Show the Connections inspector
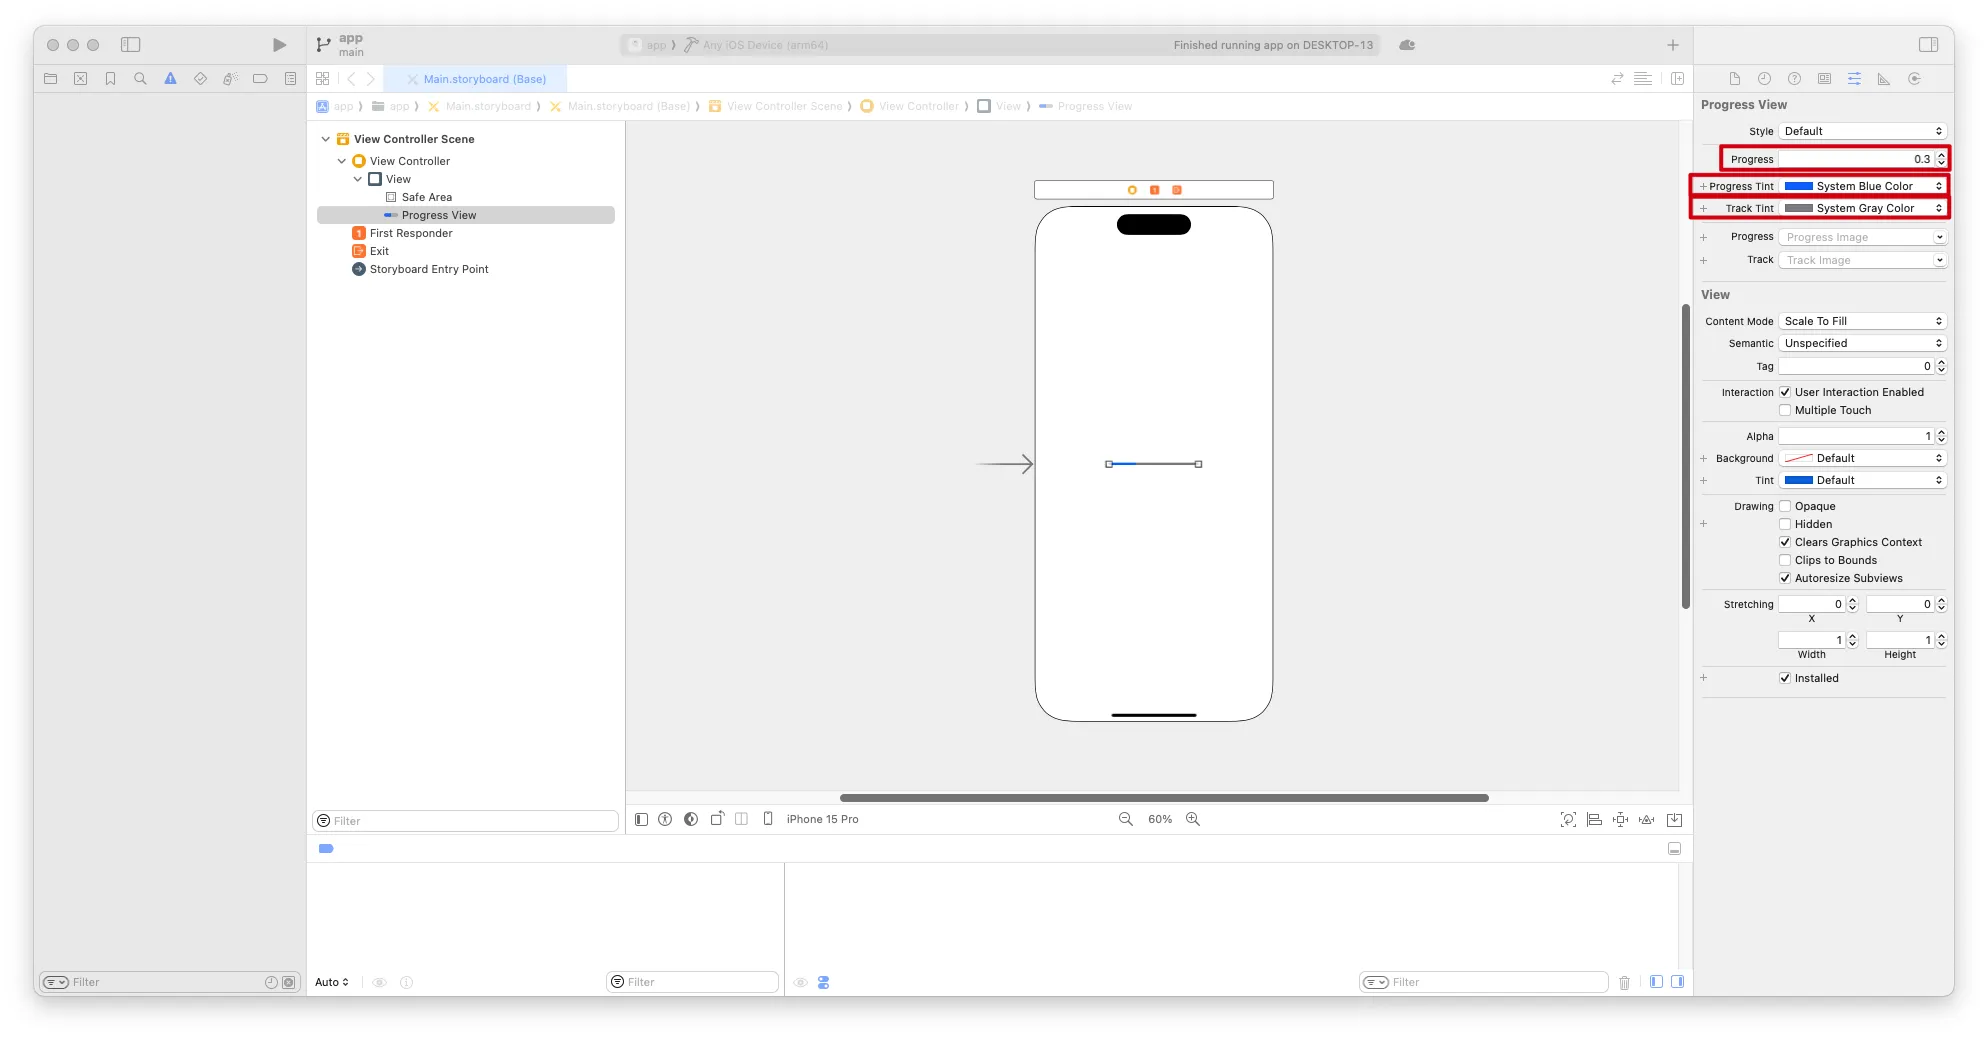1988x1038 pixels. coord(1914,79)
